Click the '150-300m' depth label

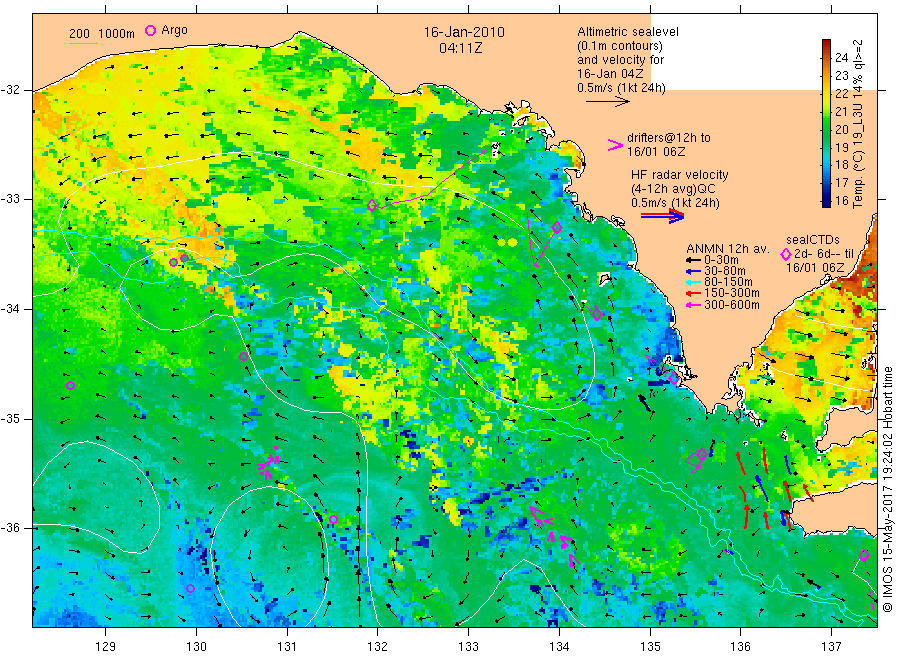732,293
